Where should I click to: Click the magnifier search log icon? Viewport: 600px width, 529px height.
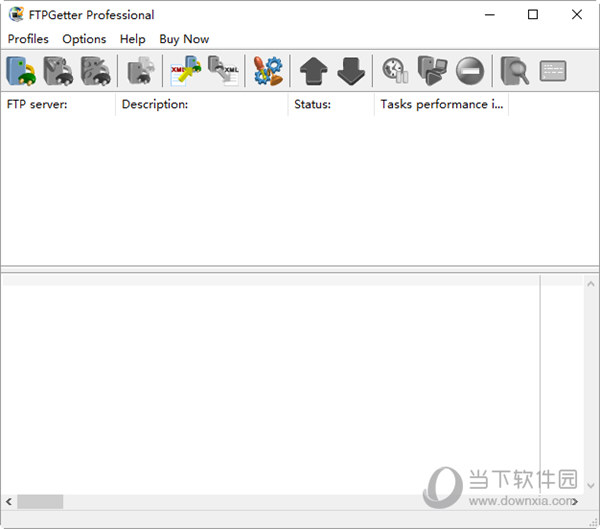[515, 71]
